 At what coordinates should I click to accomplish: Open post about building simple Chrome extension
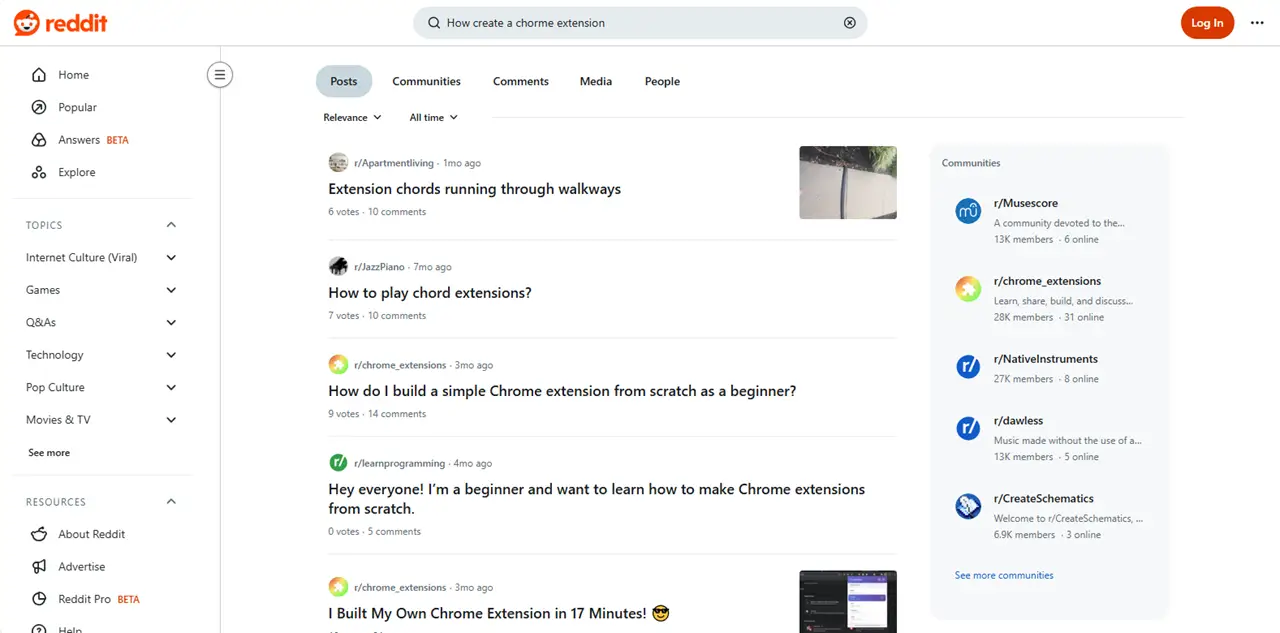[x=562, y=391]
